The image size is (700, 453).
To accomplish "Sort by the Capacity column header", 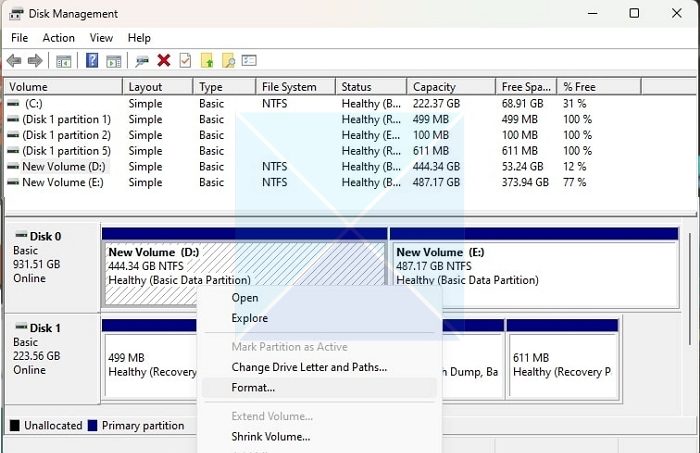I will click(434, 87).
